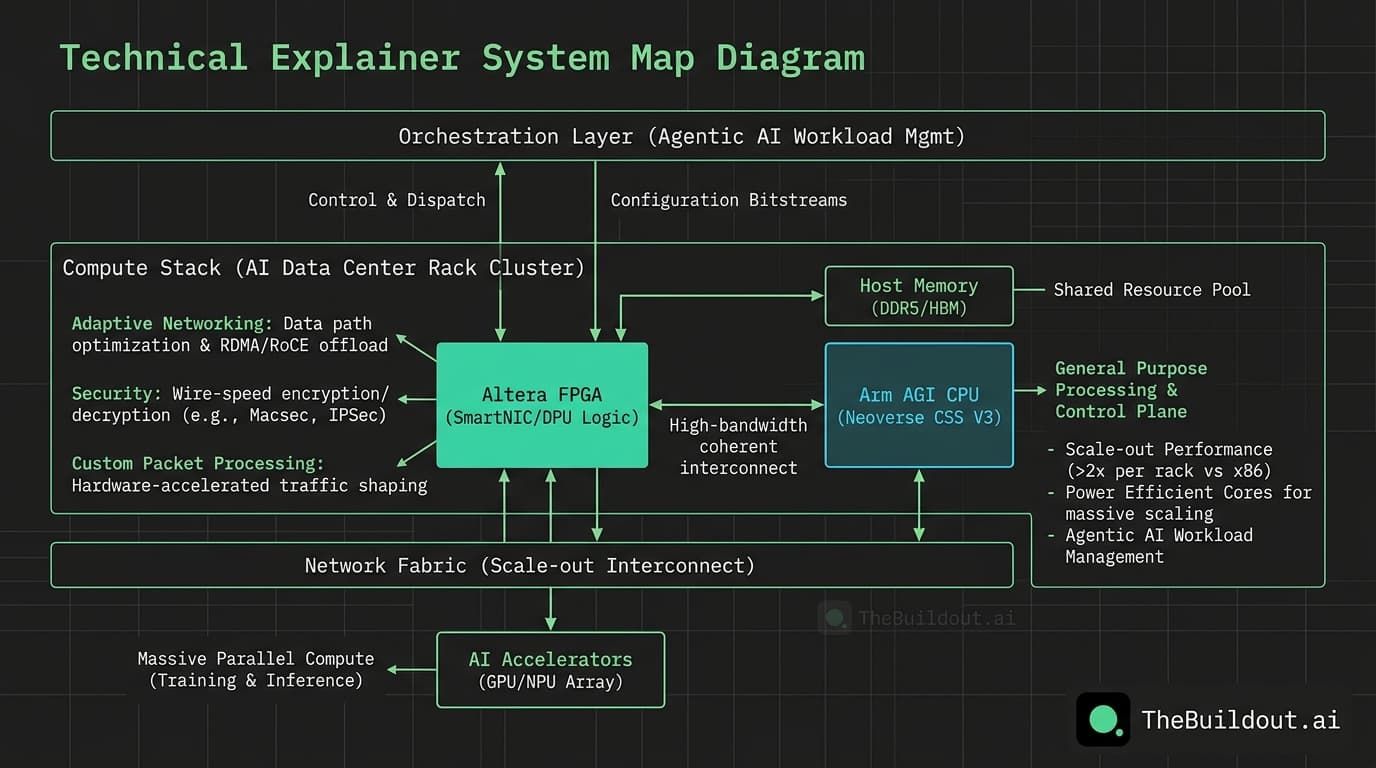Click the diagram title text
Image resolution: width=1376 pixels, height=768 pixels.
click(463, 57)
